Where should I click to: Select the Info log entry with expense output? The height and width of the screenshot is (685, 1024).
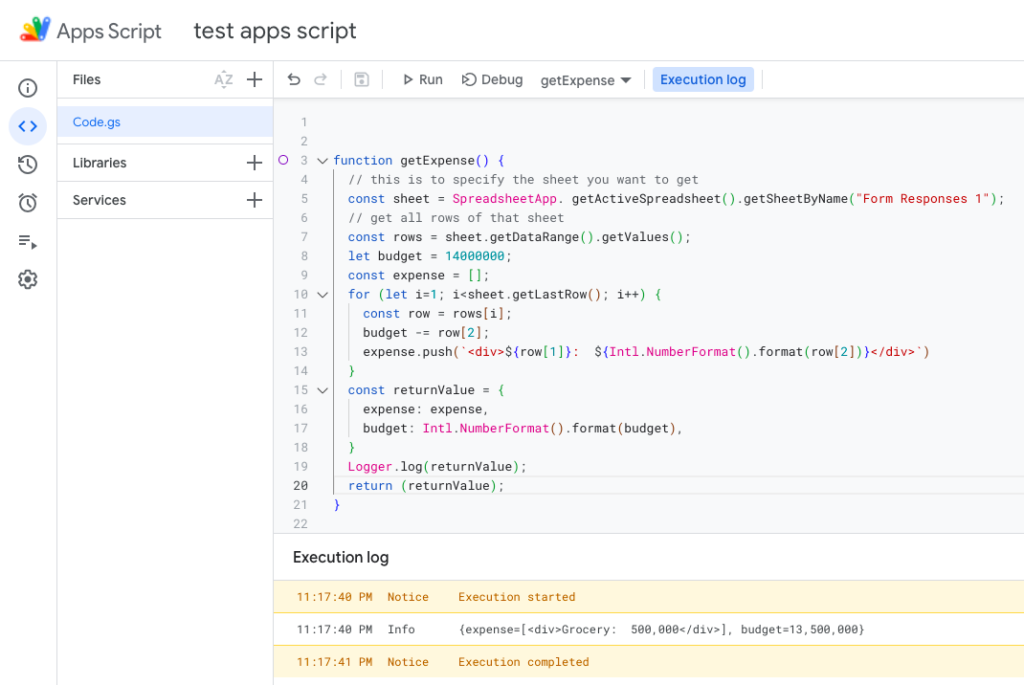[x=648, y=629]
